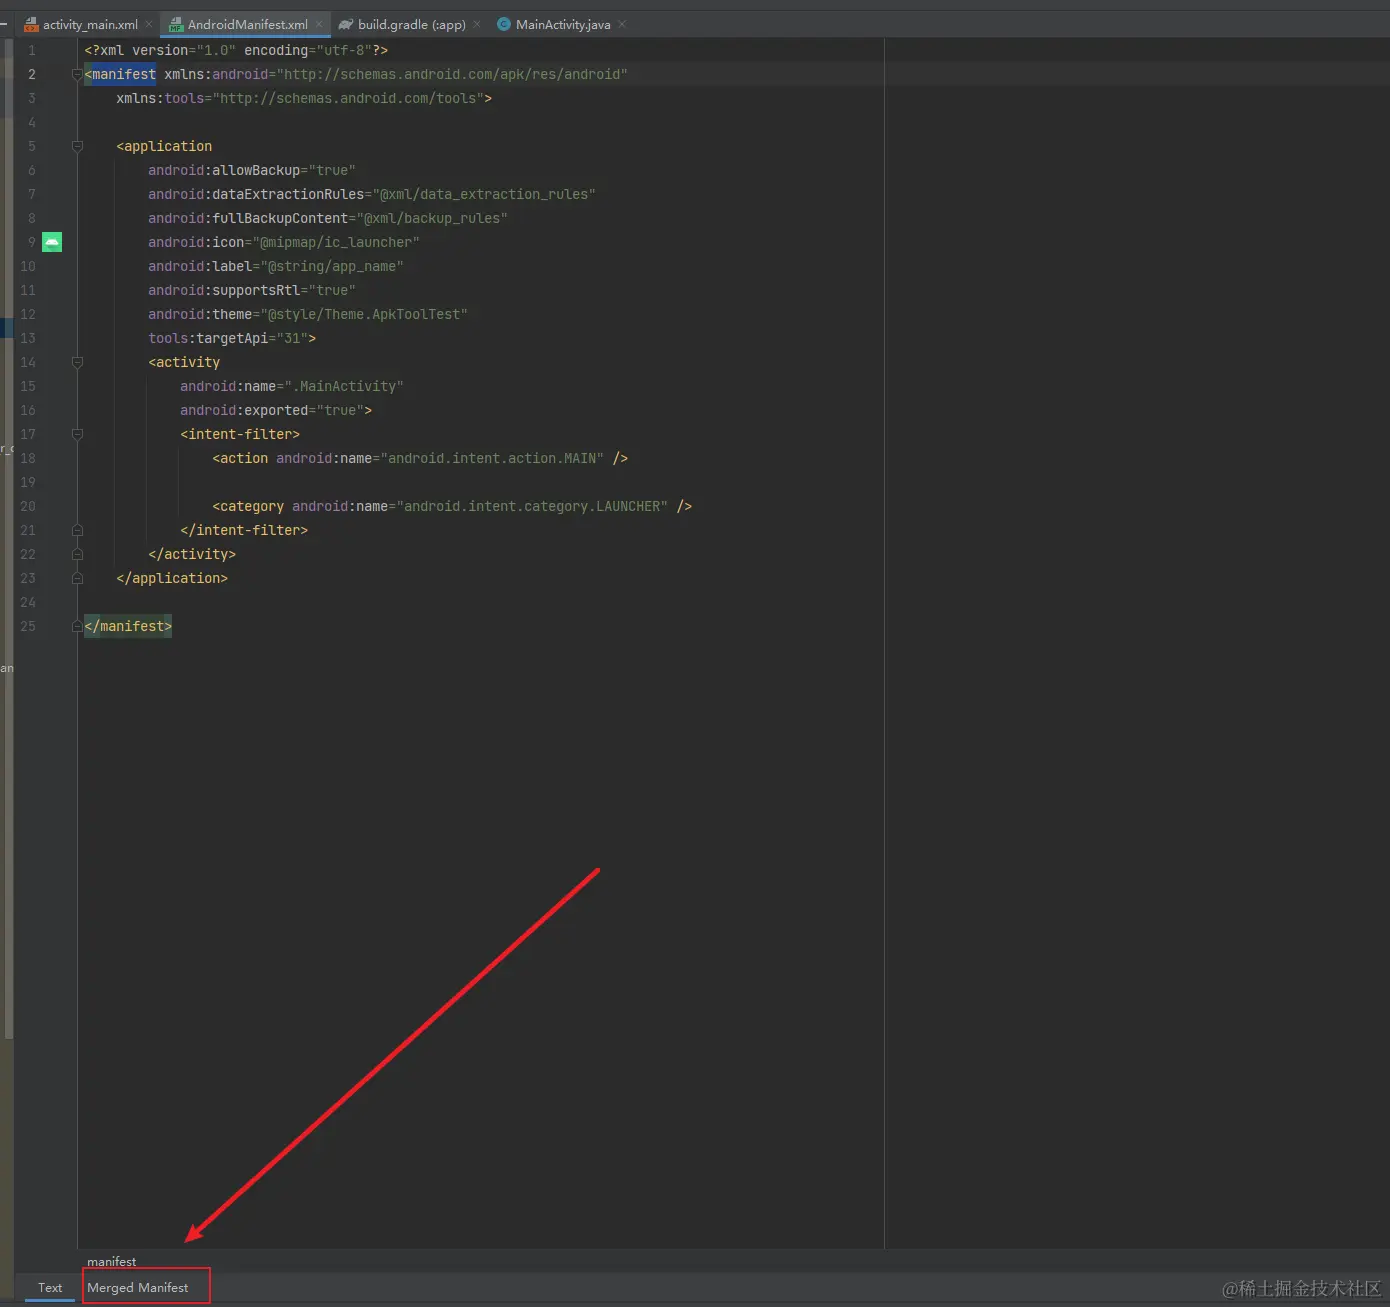The width and height of the screenshot is (1390, 1307).
Task: Open the Merged Manifest tab
Action: (138, 1288)
